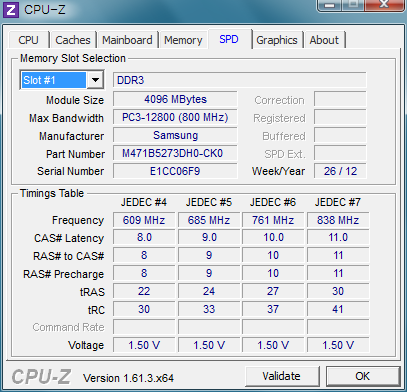Click the CAS# Latency value 11.0
The width and height of the screenshot is (407, 392).
(x=338, y=238)
